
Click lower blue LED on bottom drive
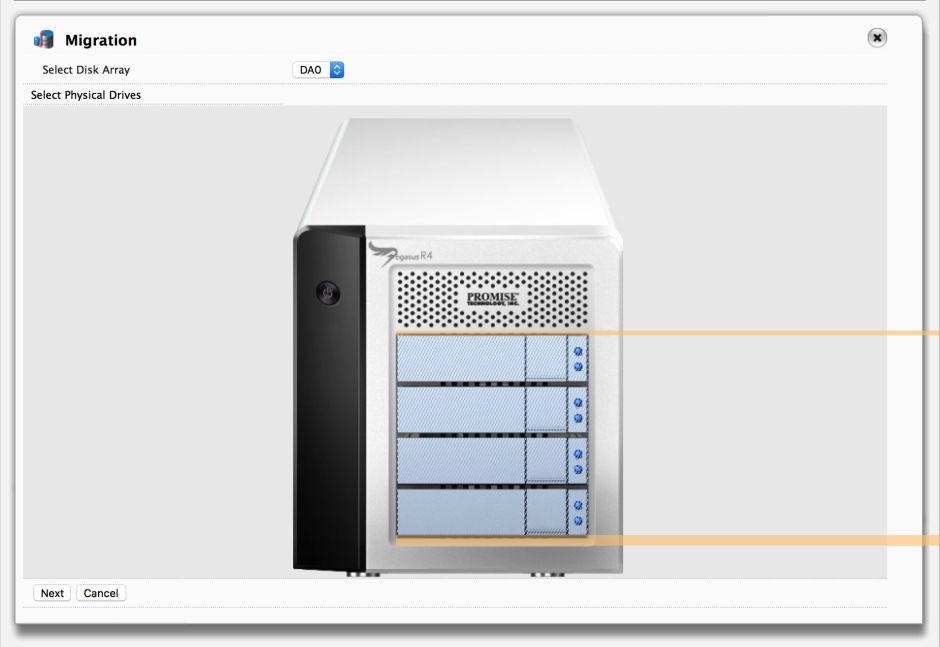[578, 520]
